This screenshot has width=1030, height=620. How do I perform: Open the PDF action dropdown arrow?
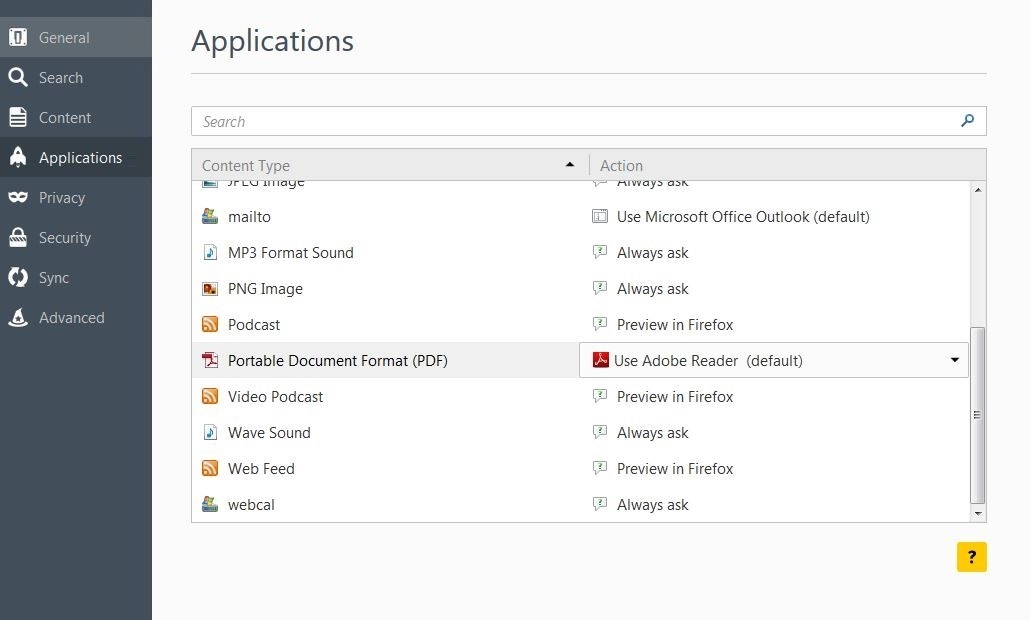click(954, 360)
